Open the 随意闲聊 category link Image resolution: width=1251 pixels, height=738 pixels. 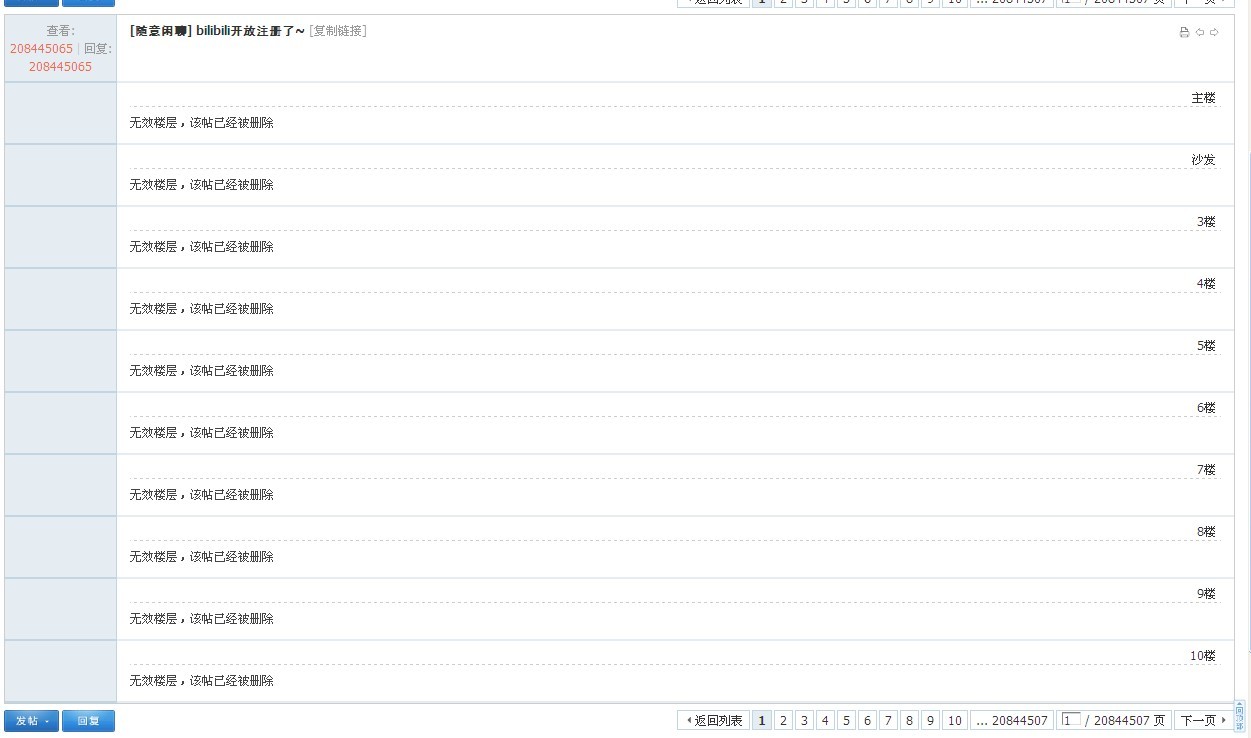click(161, 31)
